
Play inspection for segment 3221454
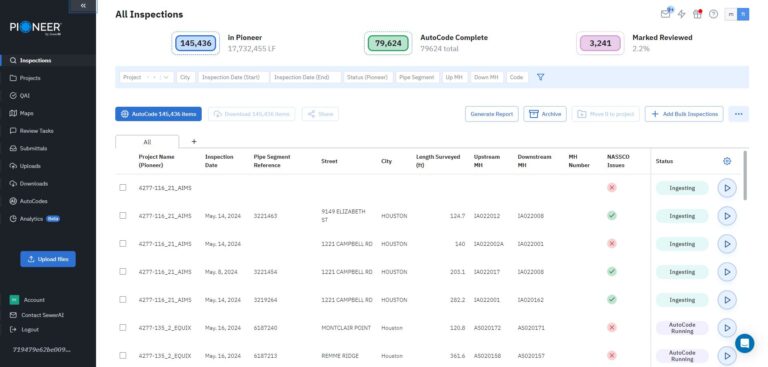tap(727, 272)
